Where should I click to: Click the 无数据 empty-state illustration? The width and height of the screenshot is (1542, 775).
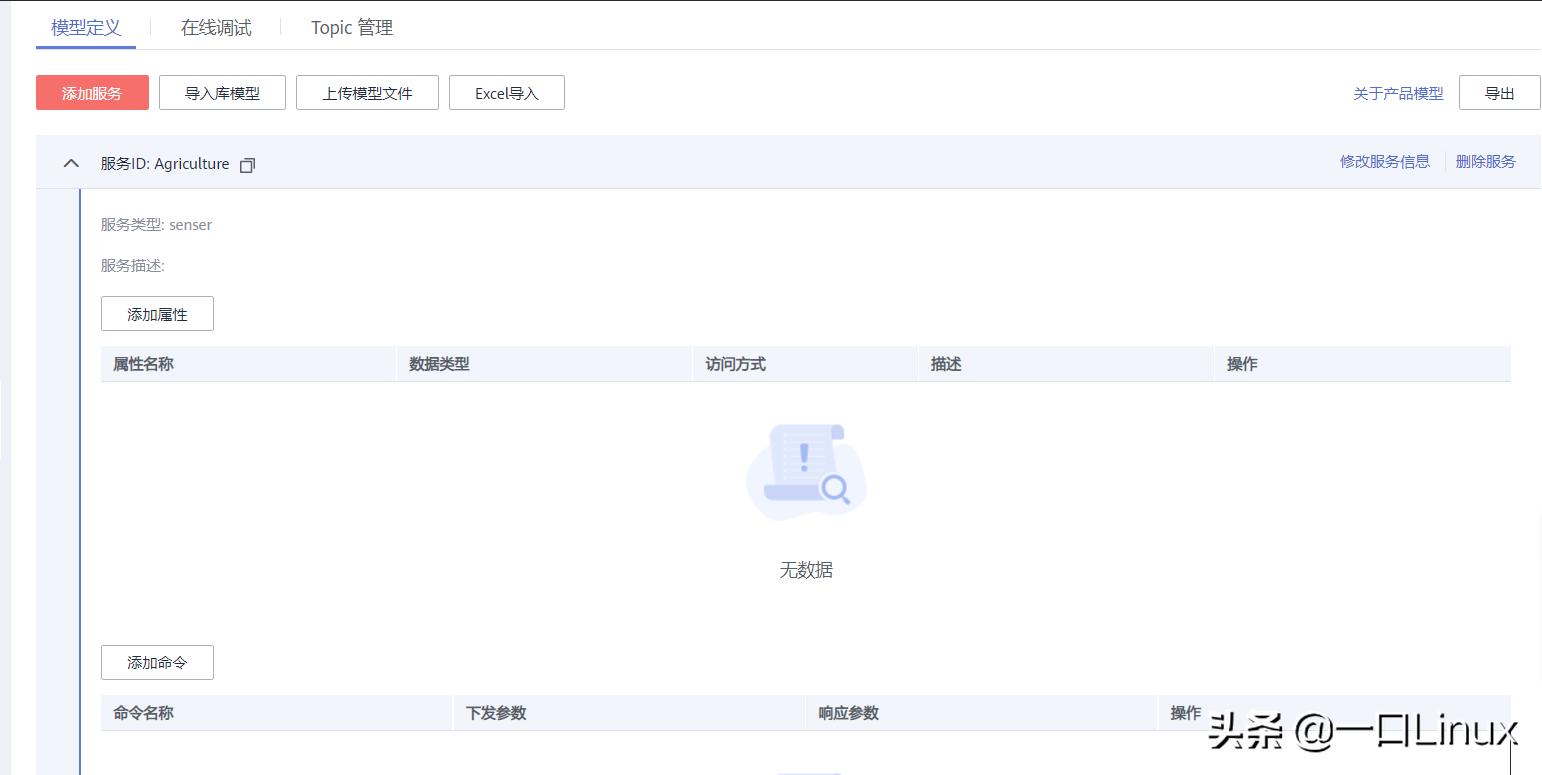pos(806,470)
